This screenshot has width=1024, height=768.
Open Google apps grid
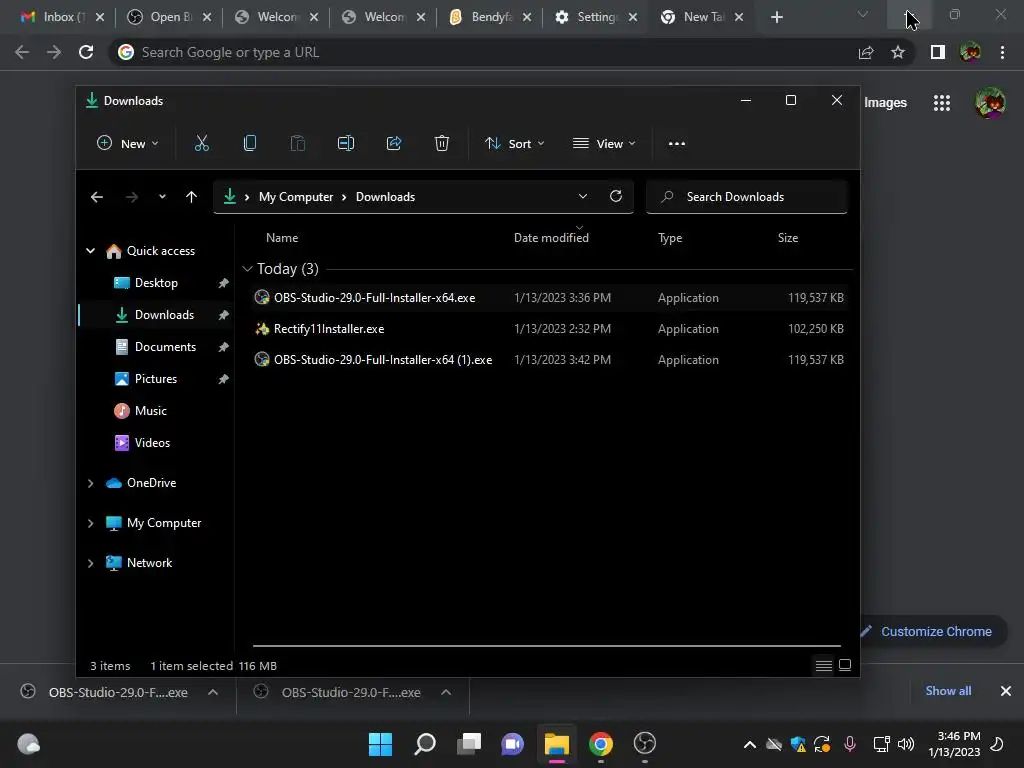tap(942, 103)
